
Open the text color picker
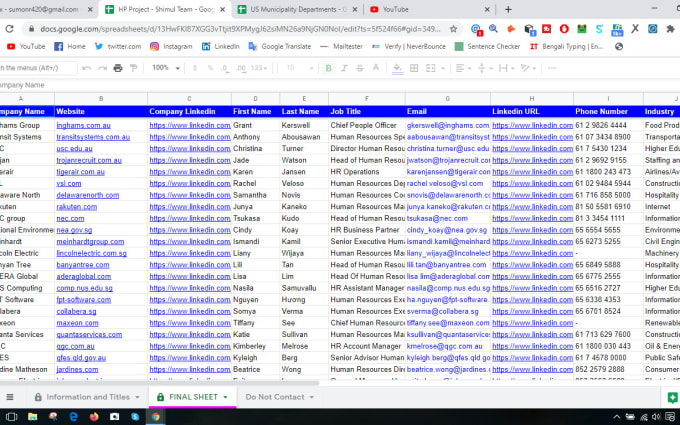pyautogui.click(x=376, y=68)
